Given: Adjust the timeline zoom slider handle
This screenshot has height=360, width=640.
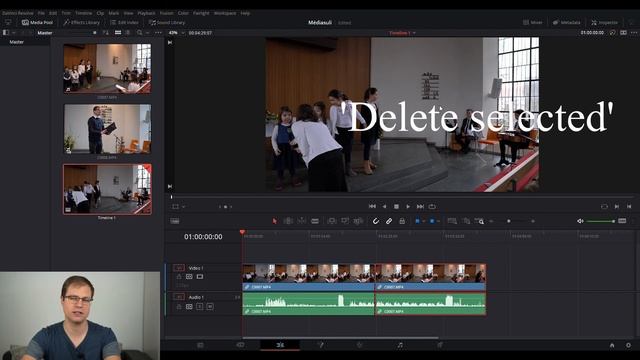Looking at the screenshot, I should pos(509,221).
